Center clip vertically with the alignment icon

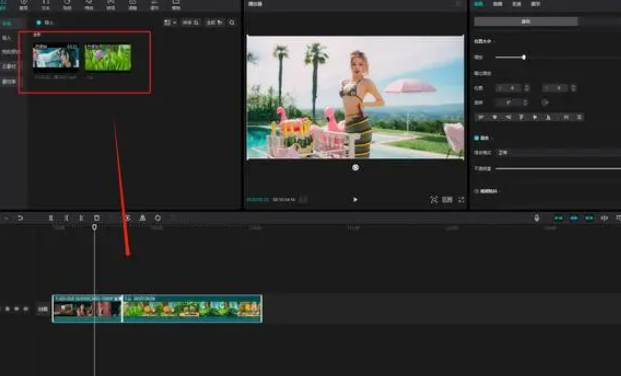pos(535,117)
